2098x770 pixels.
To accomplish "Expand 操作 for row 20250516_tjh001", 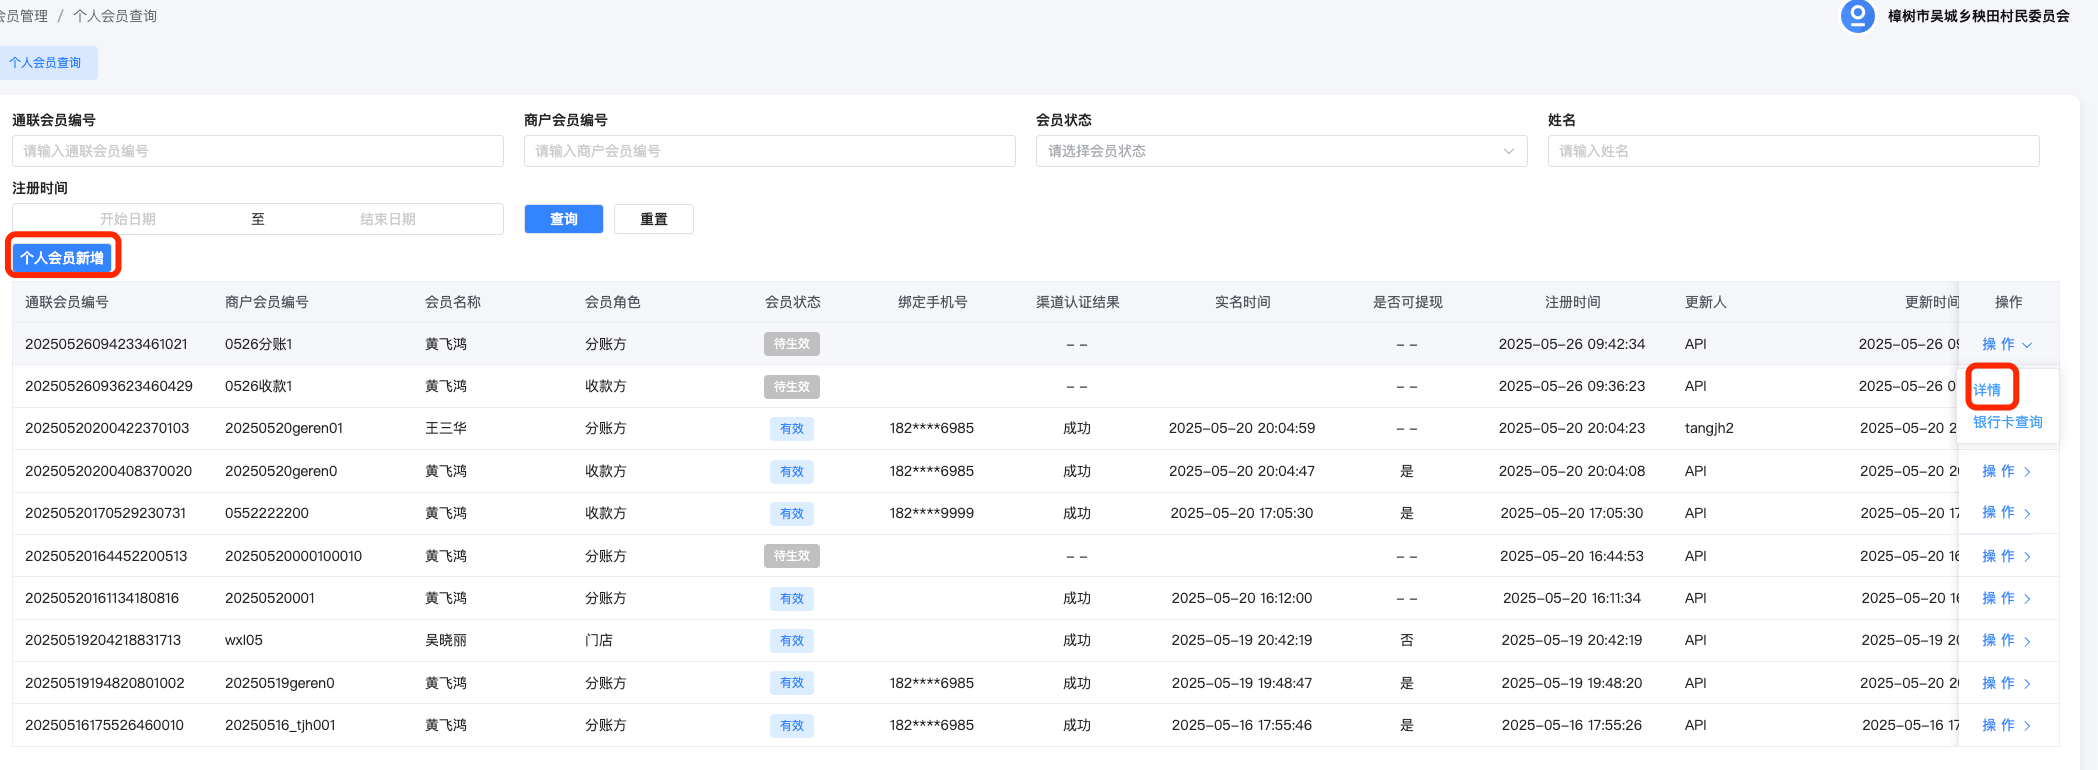I will point(2007,725).
